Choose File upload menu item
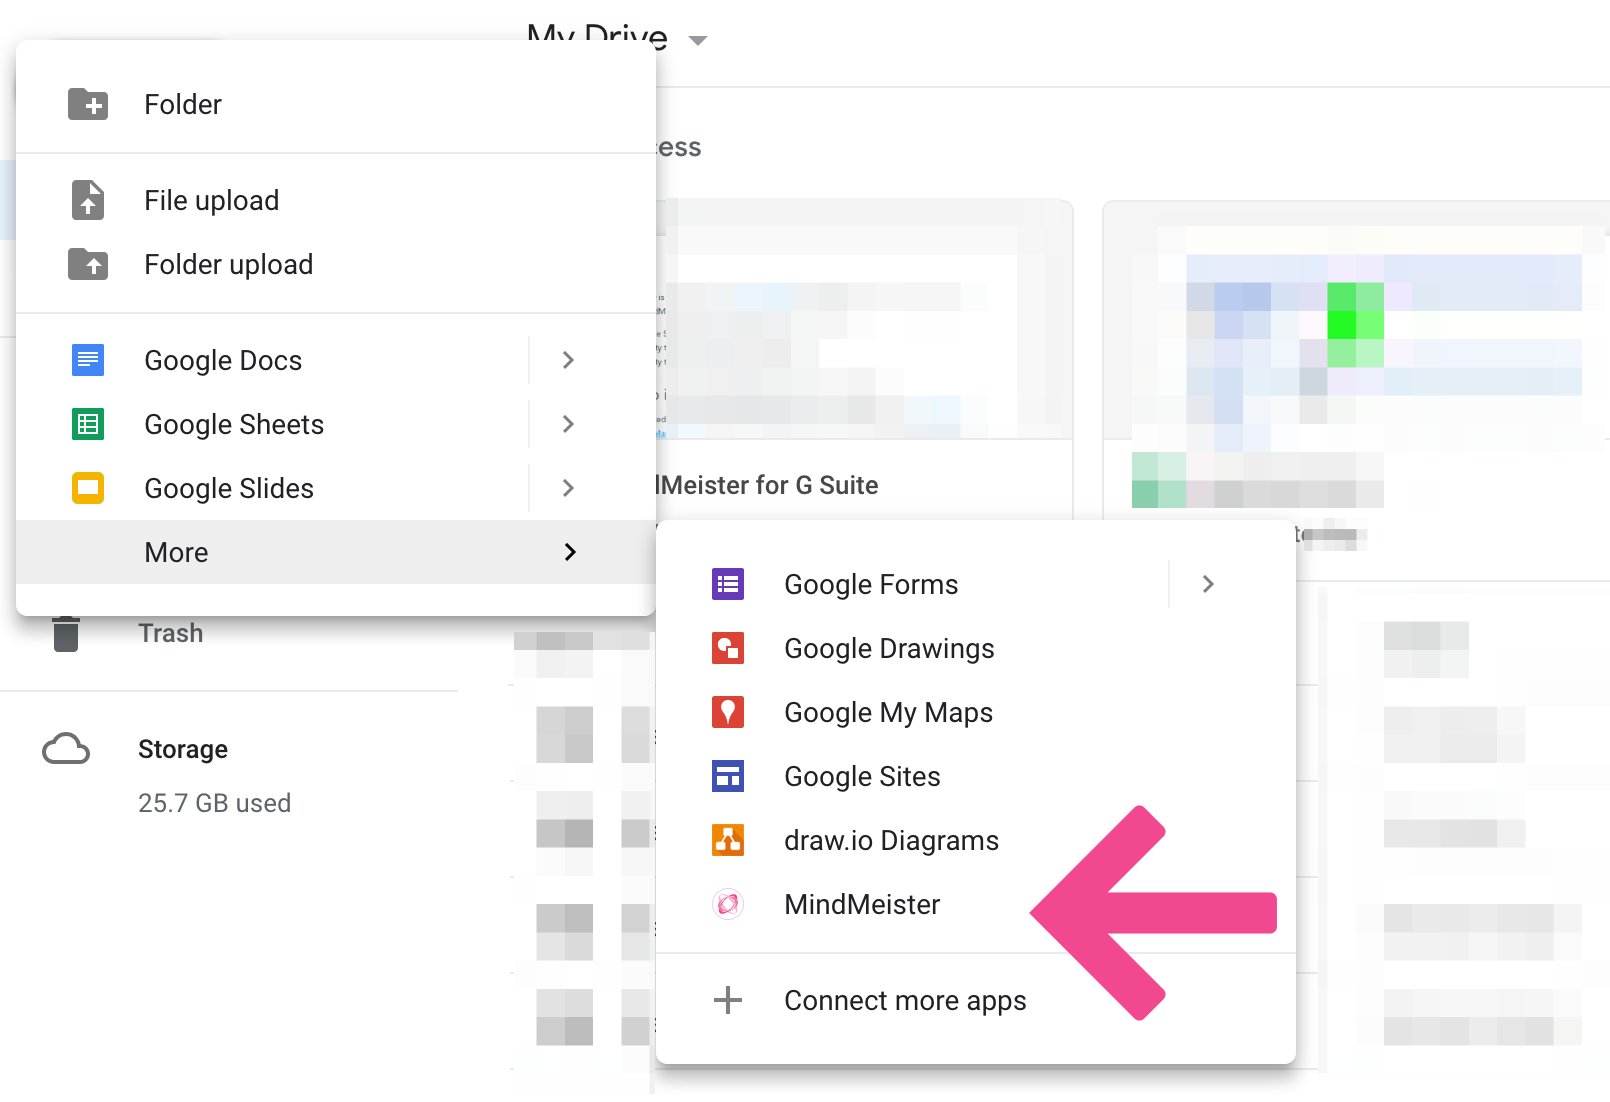Screen dimensions: 1610x1102 click(x=336, y=200)
